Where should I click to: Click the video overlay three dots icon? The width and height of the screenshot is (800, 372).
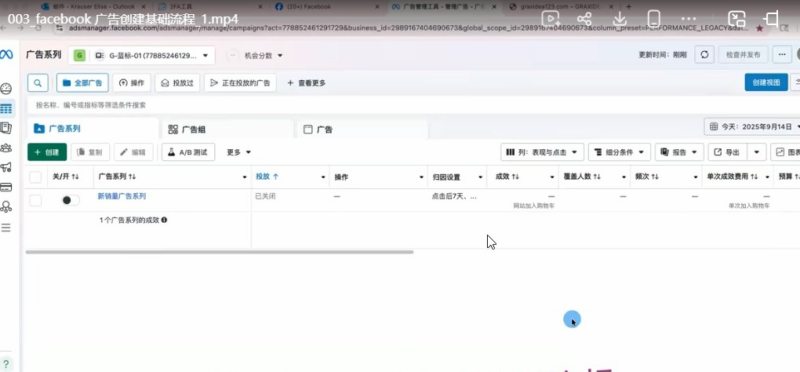(x=688, y=19)
